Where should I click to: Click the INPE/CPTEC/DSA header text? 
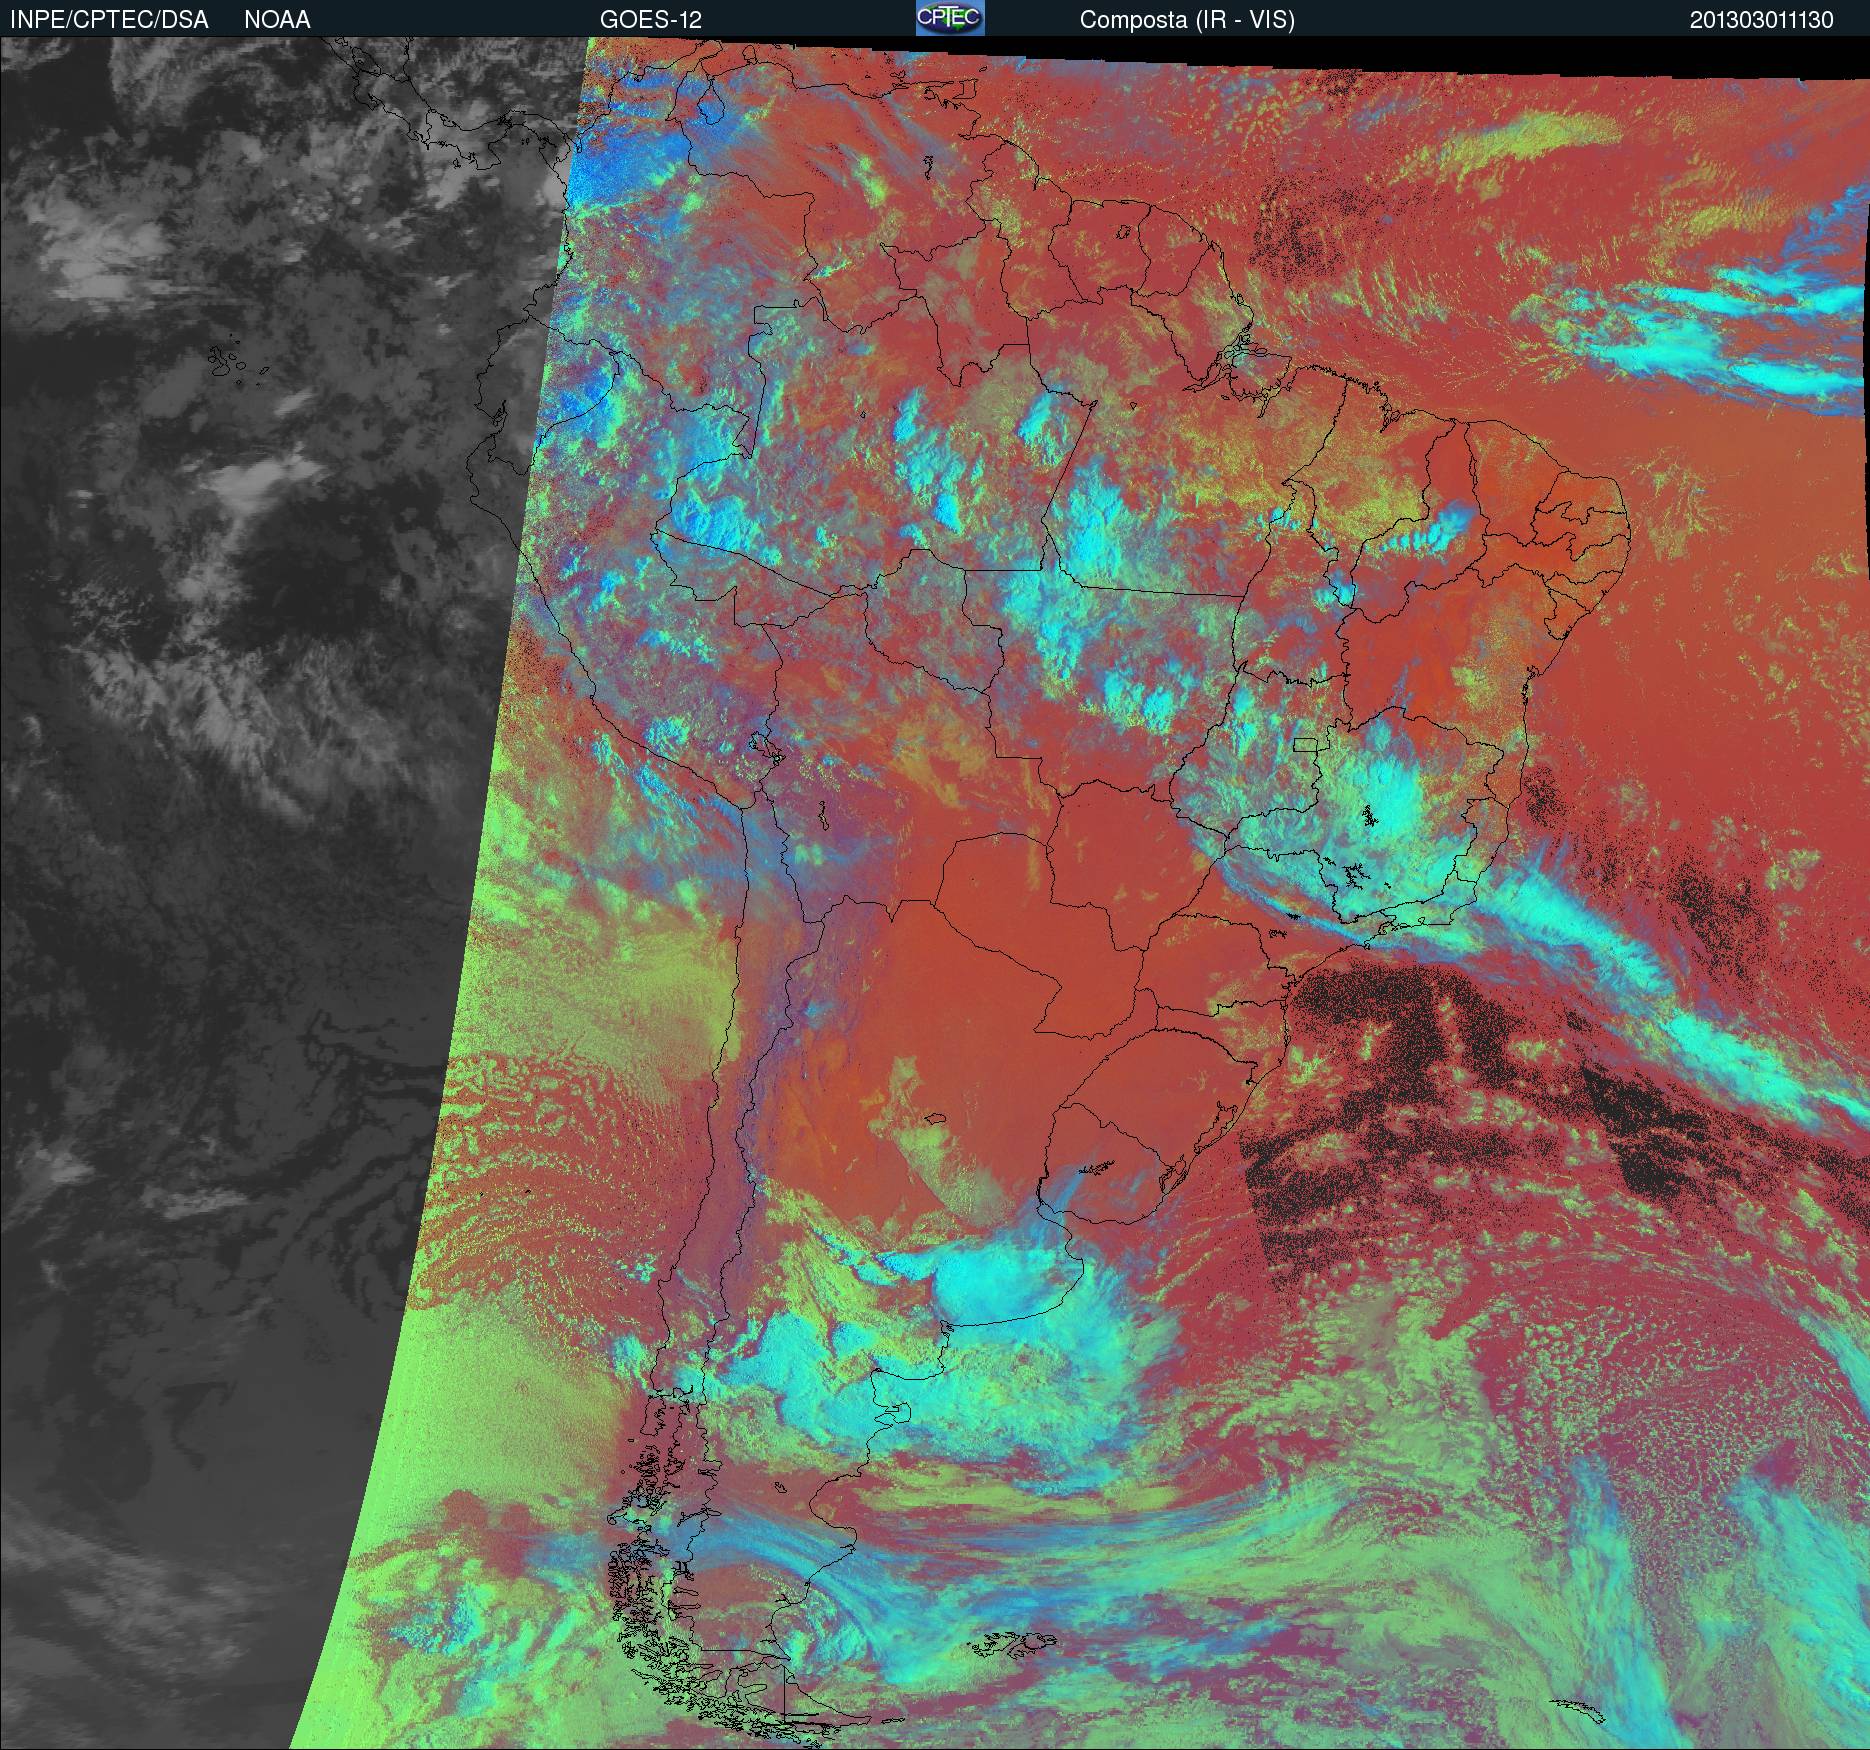pos(109,20)
